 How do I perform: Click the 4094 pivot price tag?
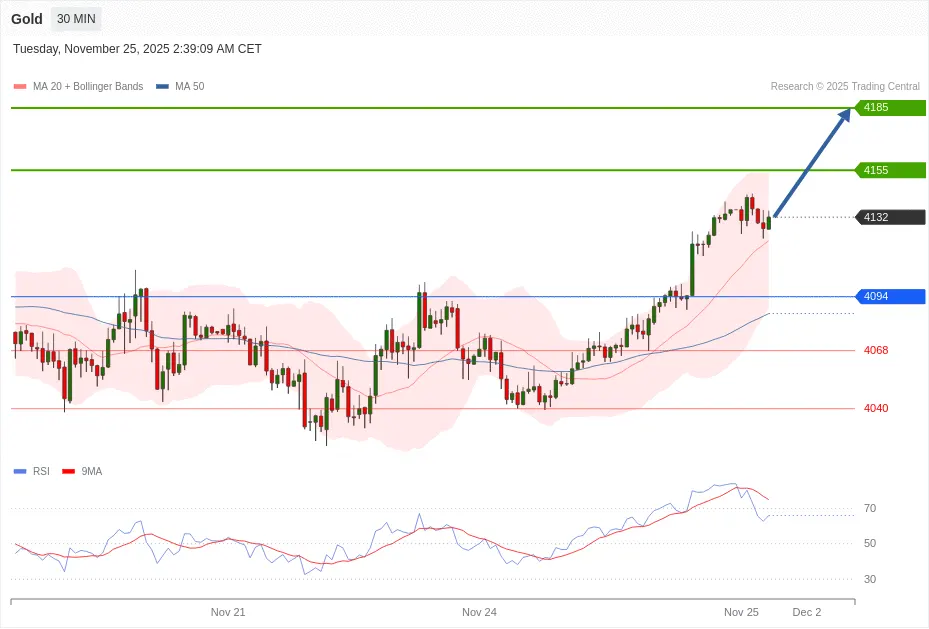tap(890, 296)
